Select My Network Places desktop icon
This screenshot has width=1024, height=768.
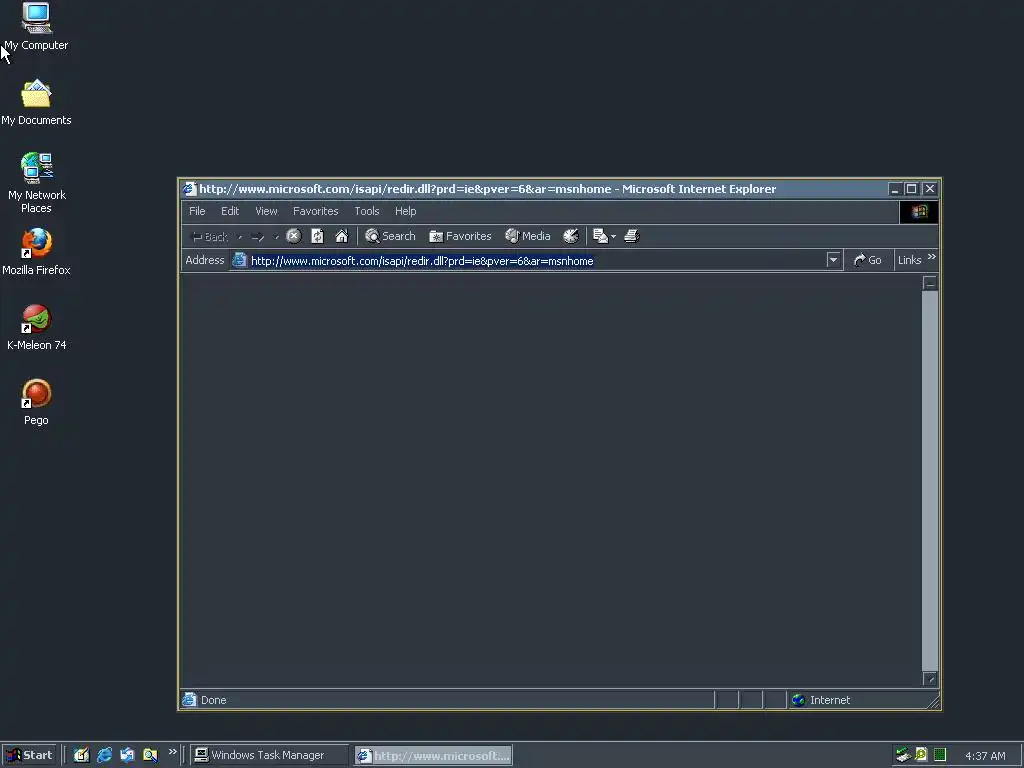point(37,183)
